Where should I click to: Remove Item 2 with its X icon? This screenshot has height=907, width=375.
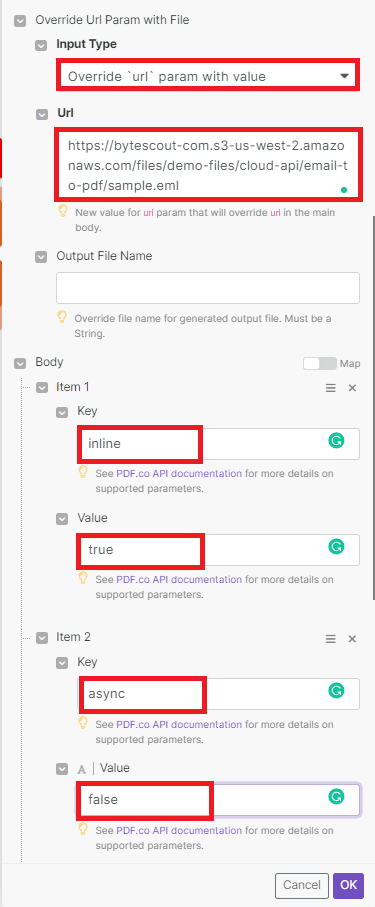[x=352, y=639]
